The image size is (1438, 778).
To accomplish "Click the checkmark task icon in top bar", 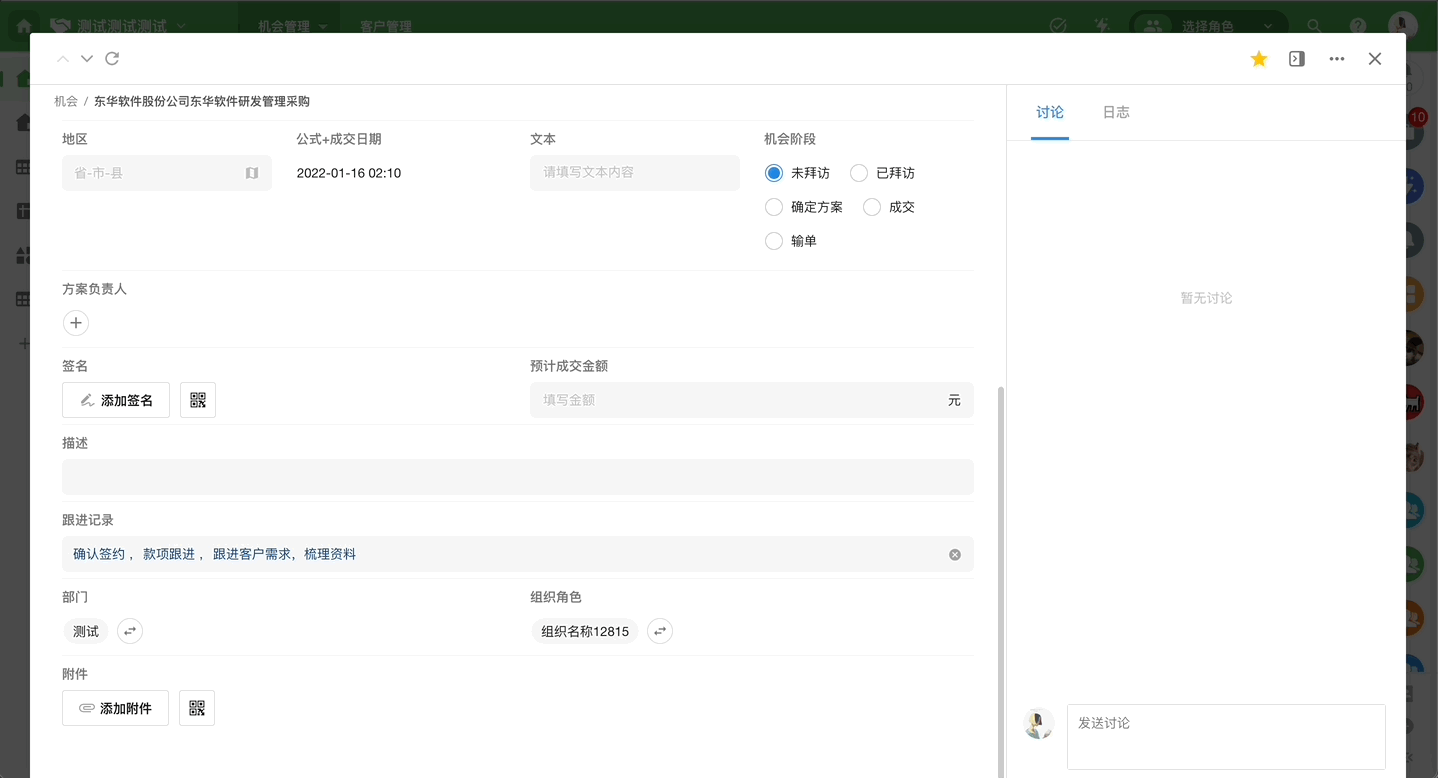I will (1058, 26).
